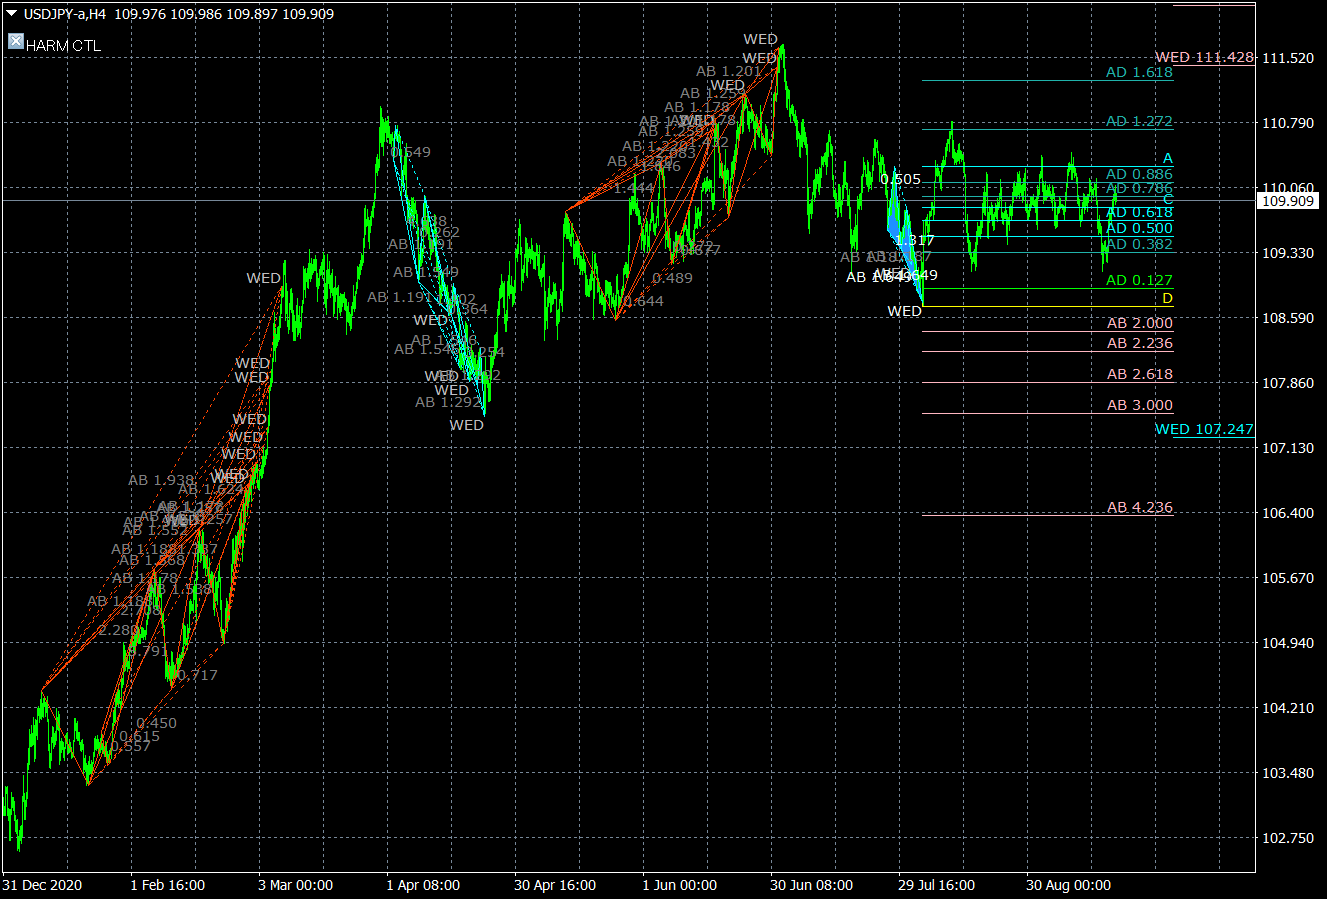Click the 30 Jun 08:00 date label
The width and height of the screenshot is (1327, 899).
[x=811, y=885]
